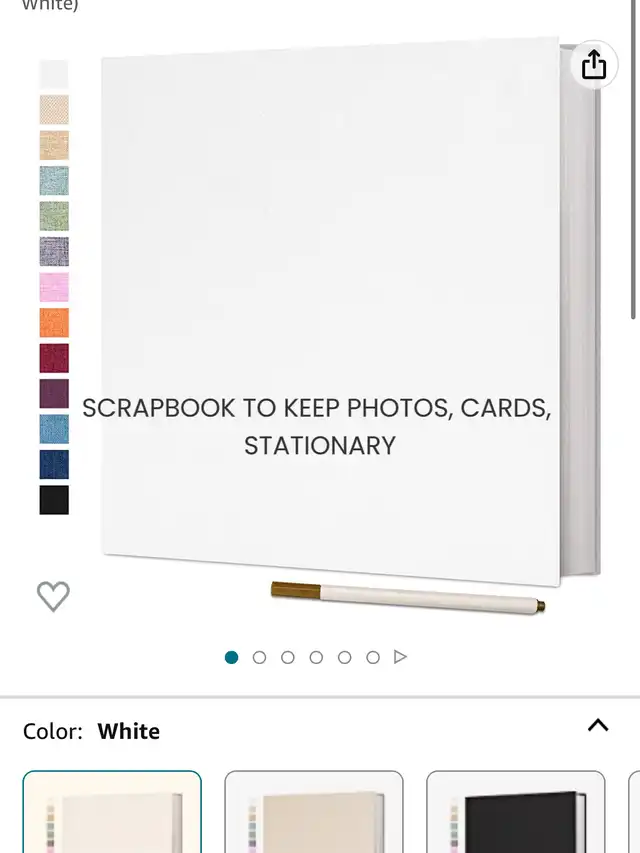Add item to wishlist with heart icon
Image resolution: width=640 pixels, height=853 pixels.
pos(53,596)
